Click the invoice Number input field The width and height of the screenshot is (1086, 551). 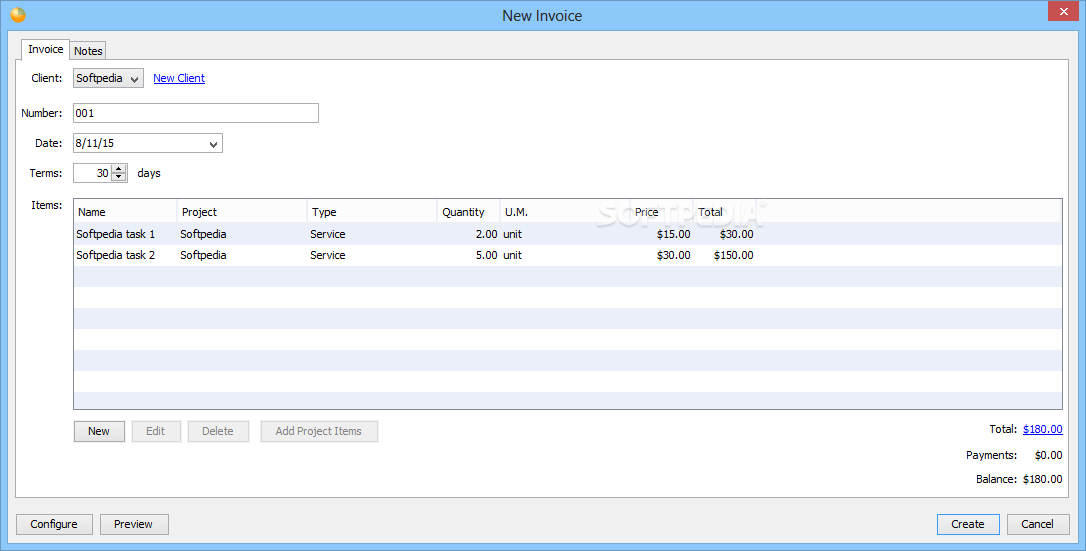196,113
